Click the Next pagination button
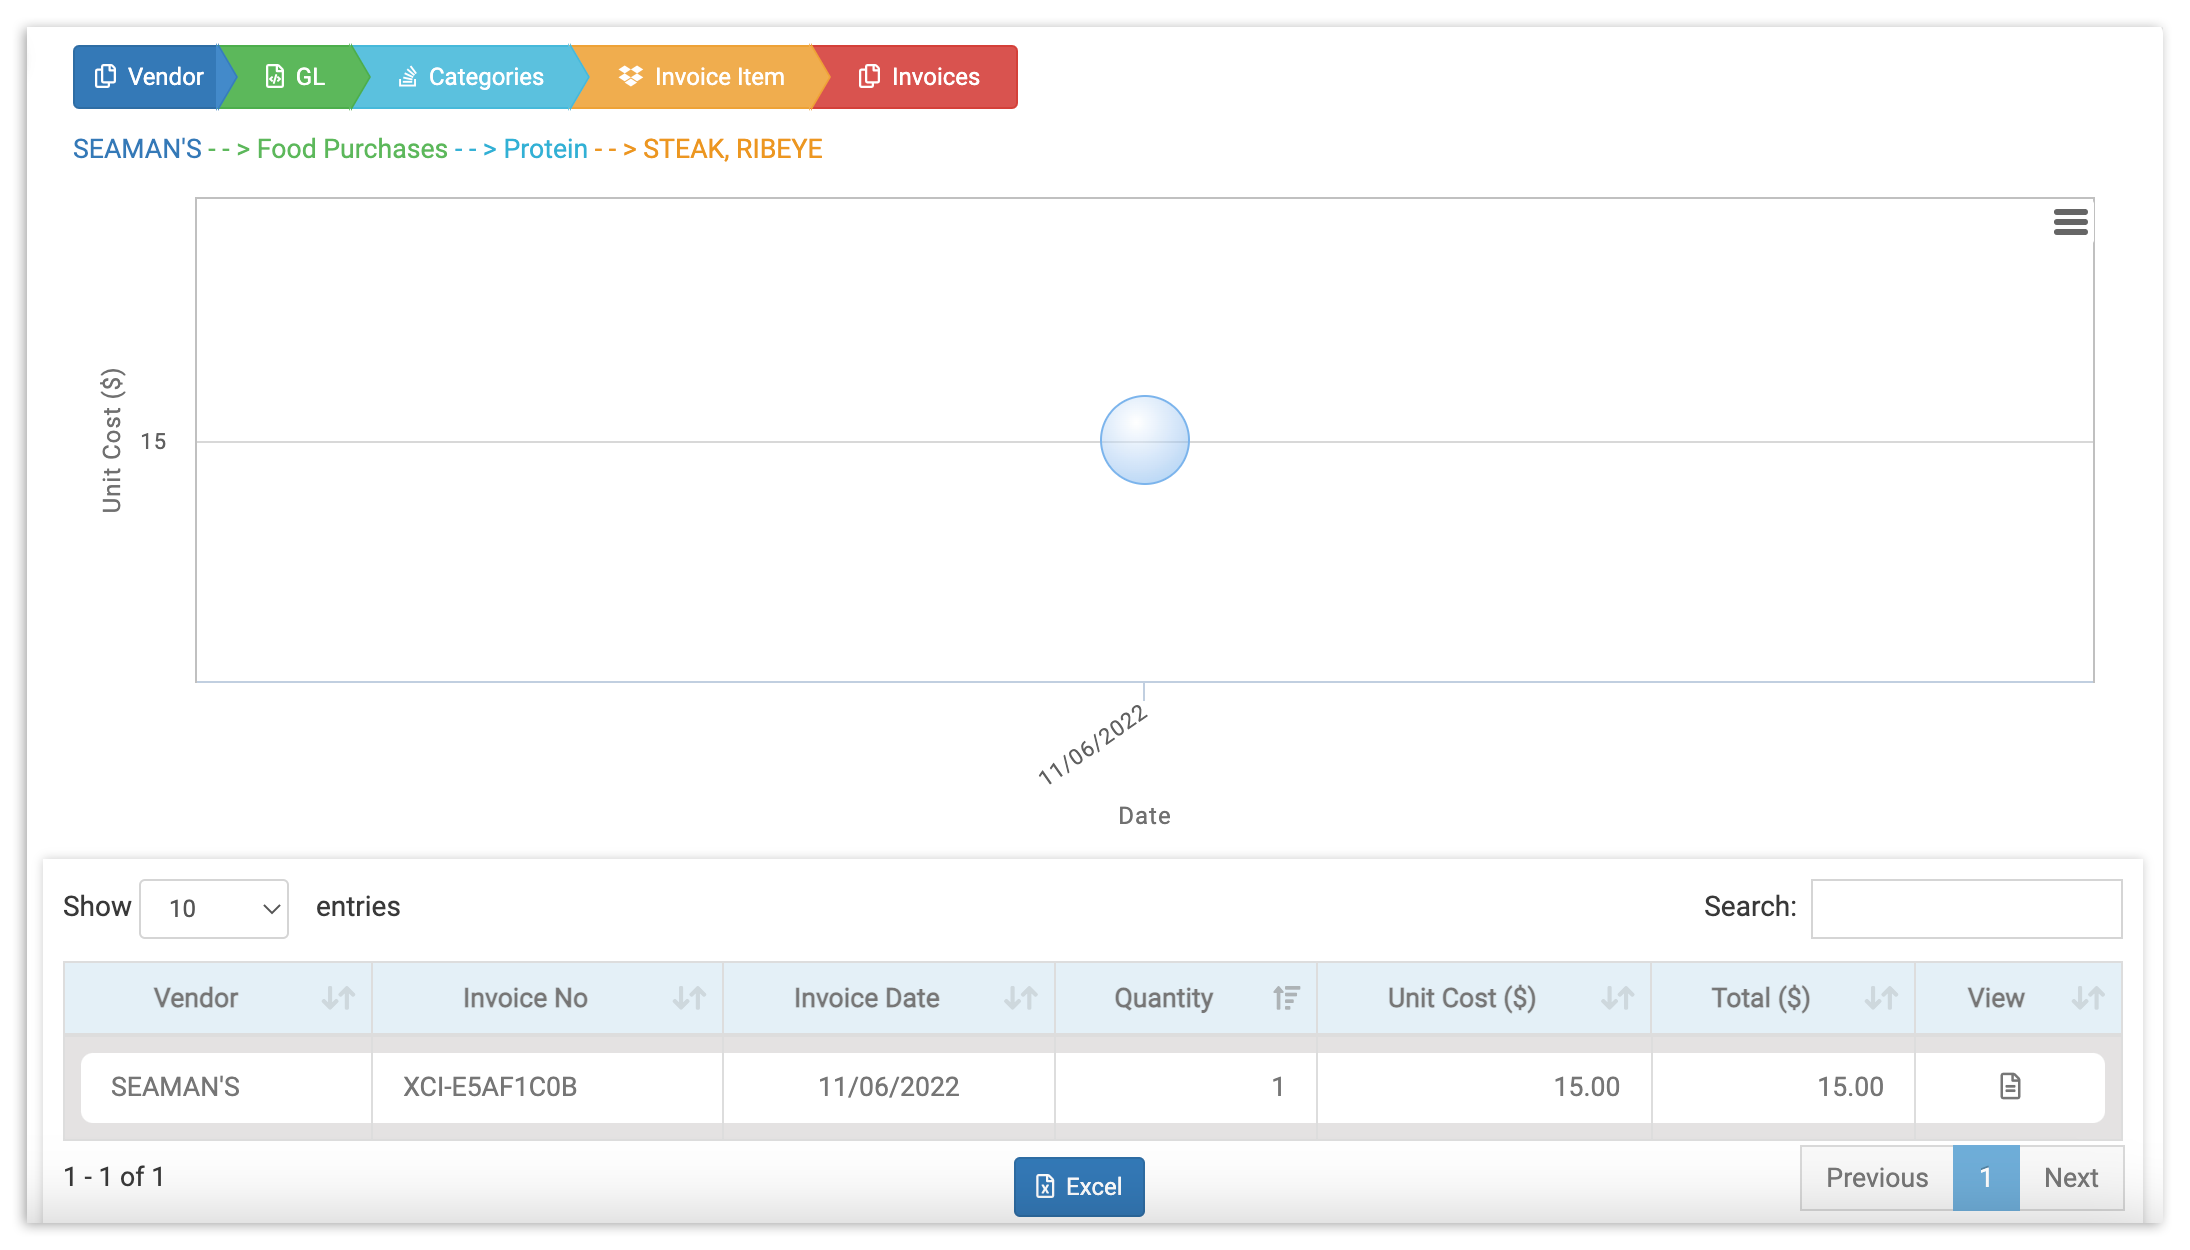 2072,1177
